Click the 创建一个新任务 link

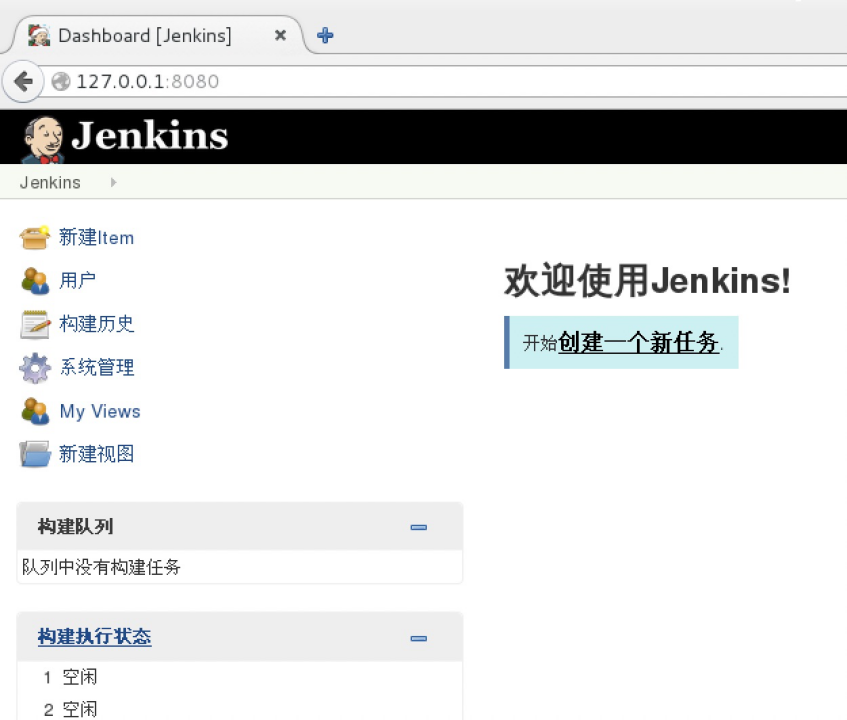tap(638, 343)
